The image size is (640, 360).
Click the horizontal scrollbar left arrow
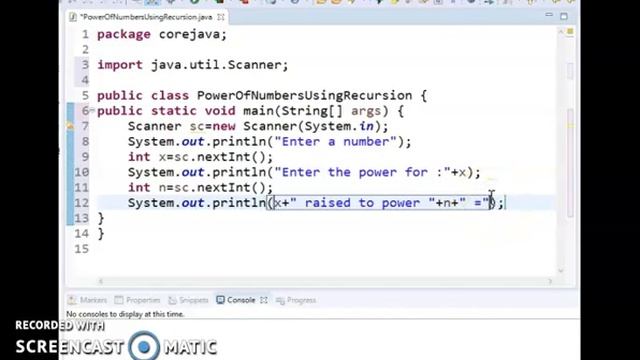click(100, 281)
